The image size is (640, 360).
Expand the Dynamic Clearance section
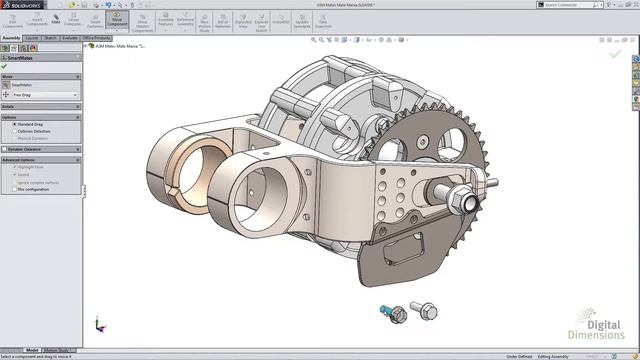(x=78, y=149)
